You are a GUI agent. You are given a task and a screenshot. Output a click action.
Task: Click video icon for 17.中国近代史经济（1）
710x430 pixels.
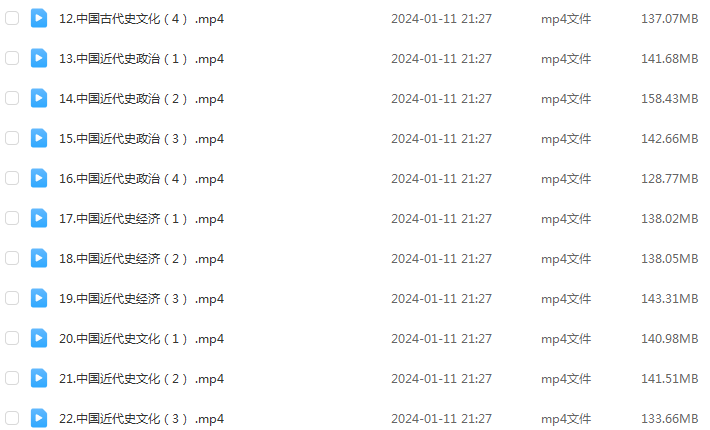tap(39, 218)
